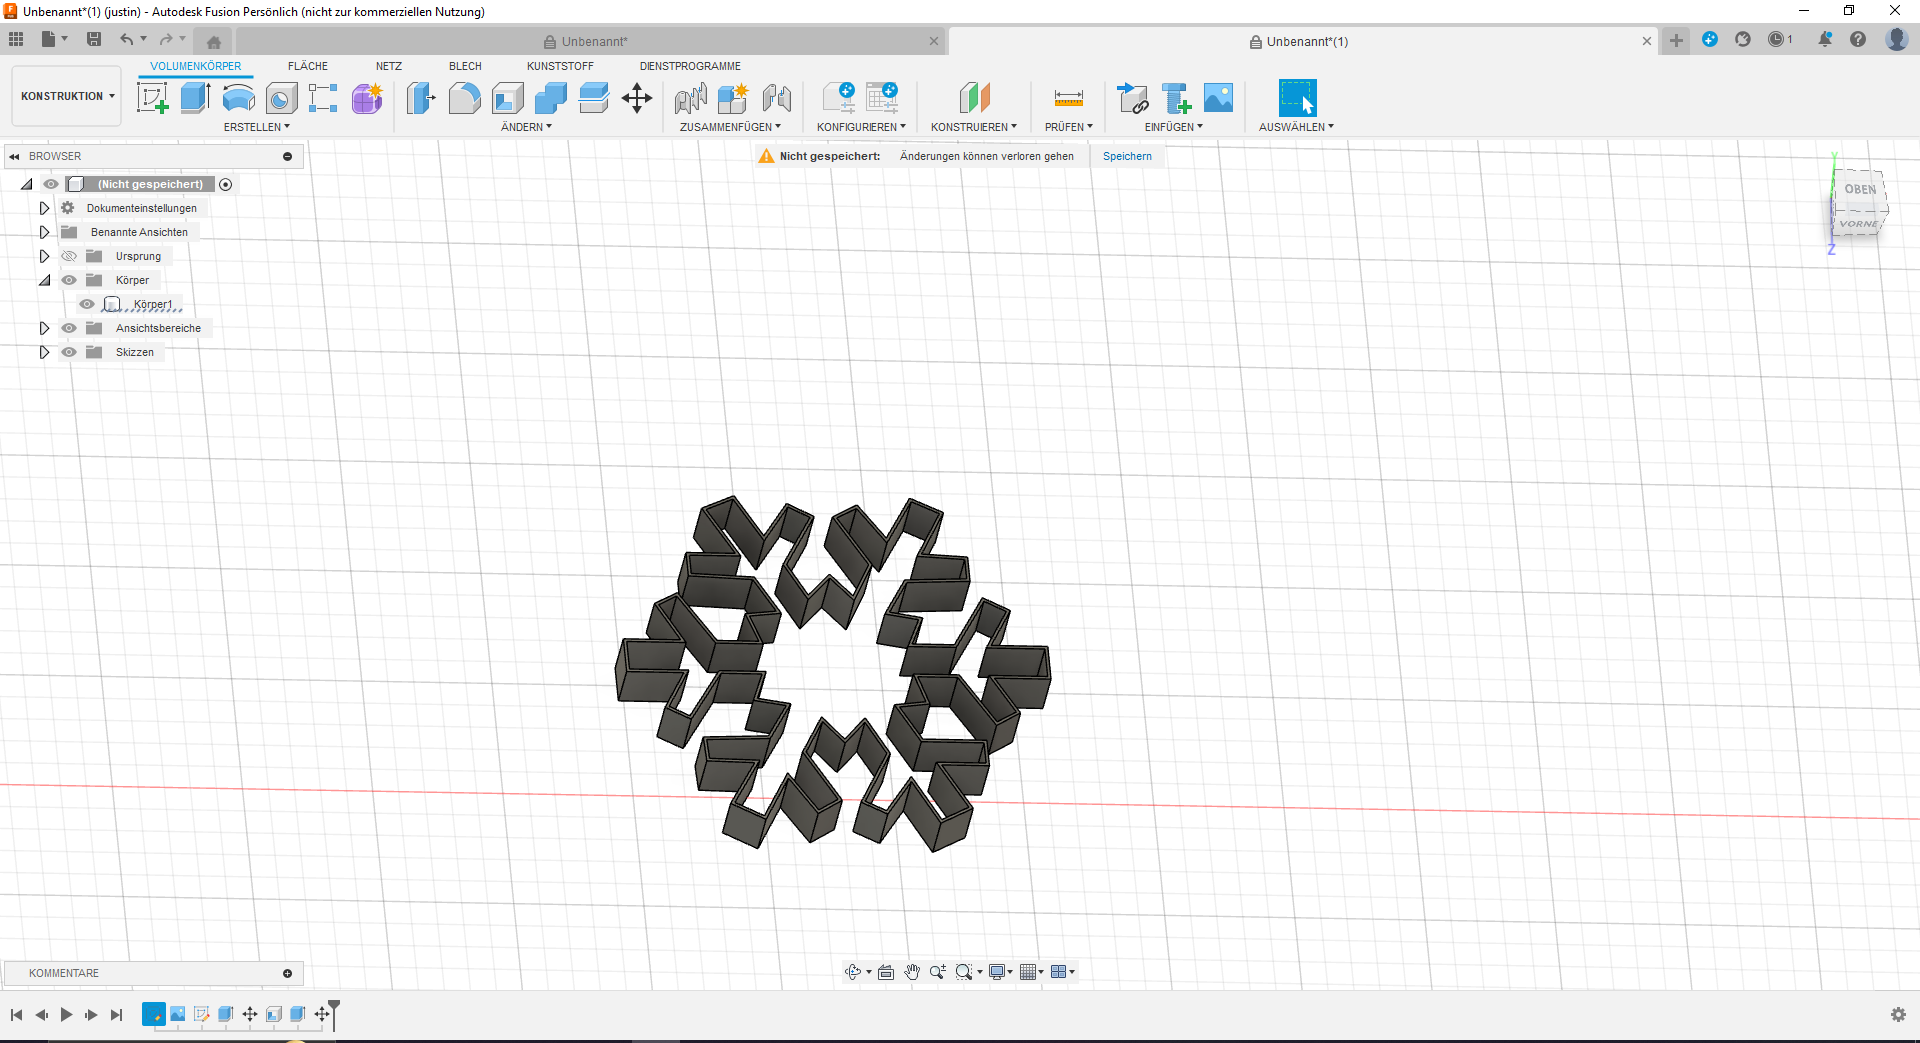Select the Create Sketch tool
Image resolution: width=1920 pixels, height=1043 pixels.
(x=152, y=98)
